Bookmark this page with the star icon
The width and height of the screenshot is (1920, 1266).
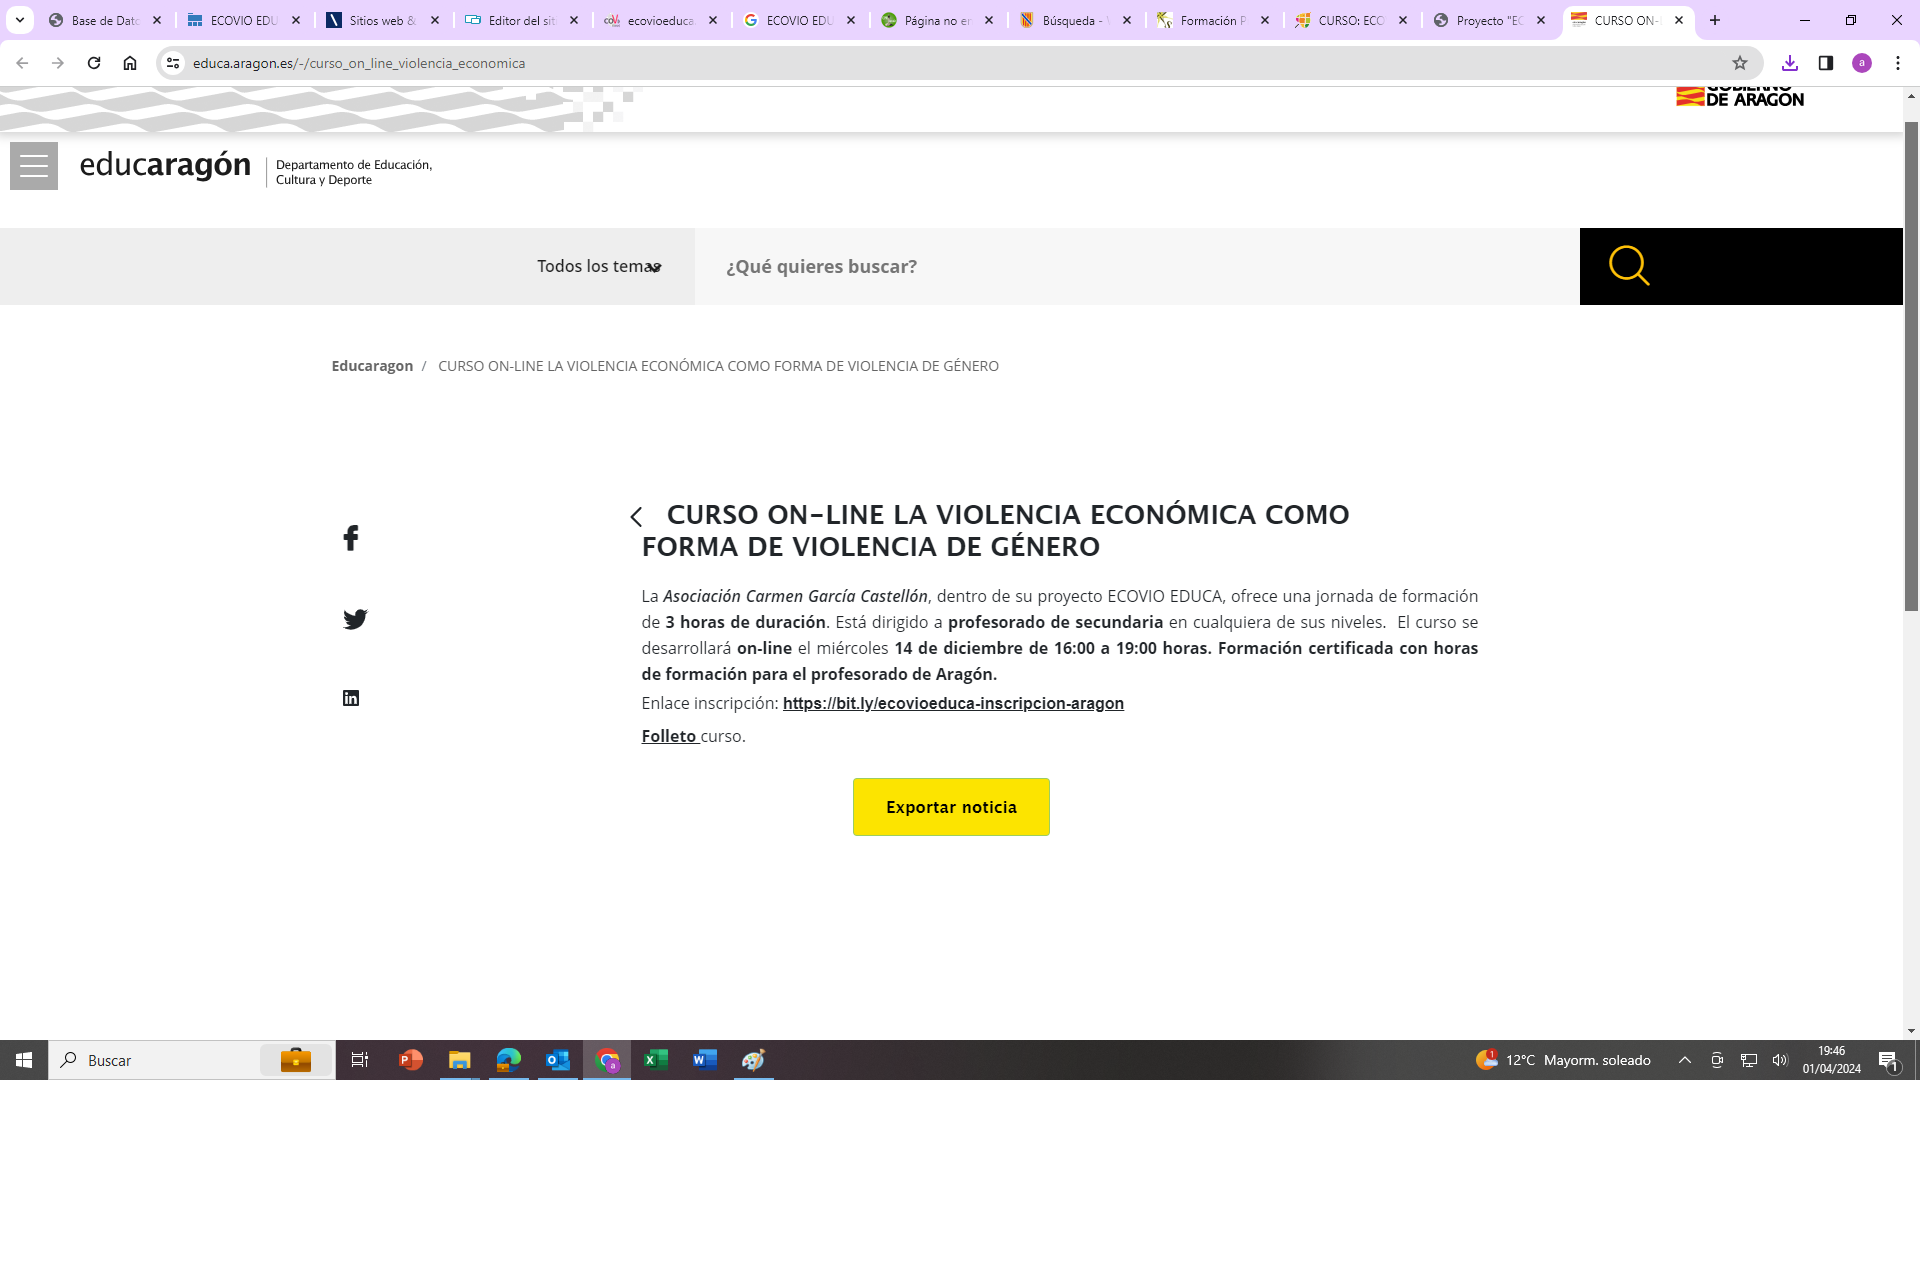pos(1740,63)
